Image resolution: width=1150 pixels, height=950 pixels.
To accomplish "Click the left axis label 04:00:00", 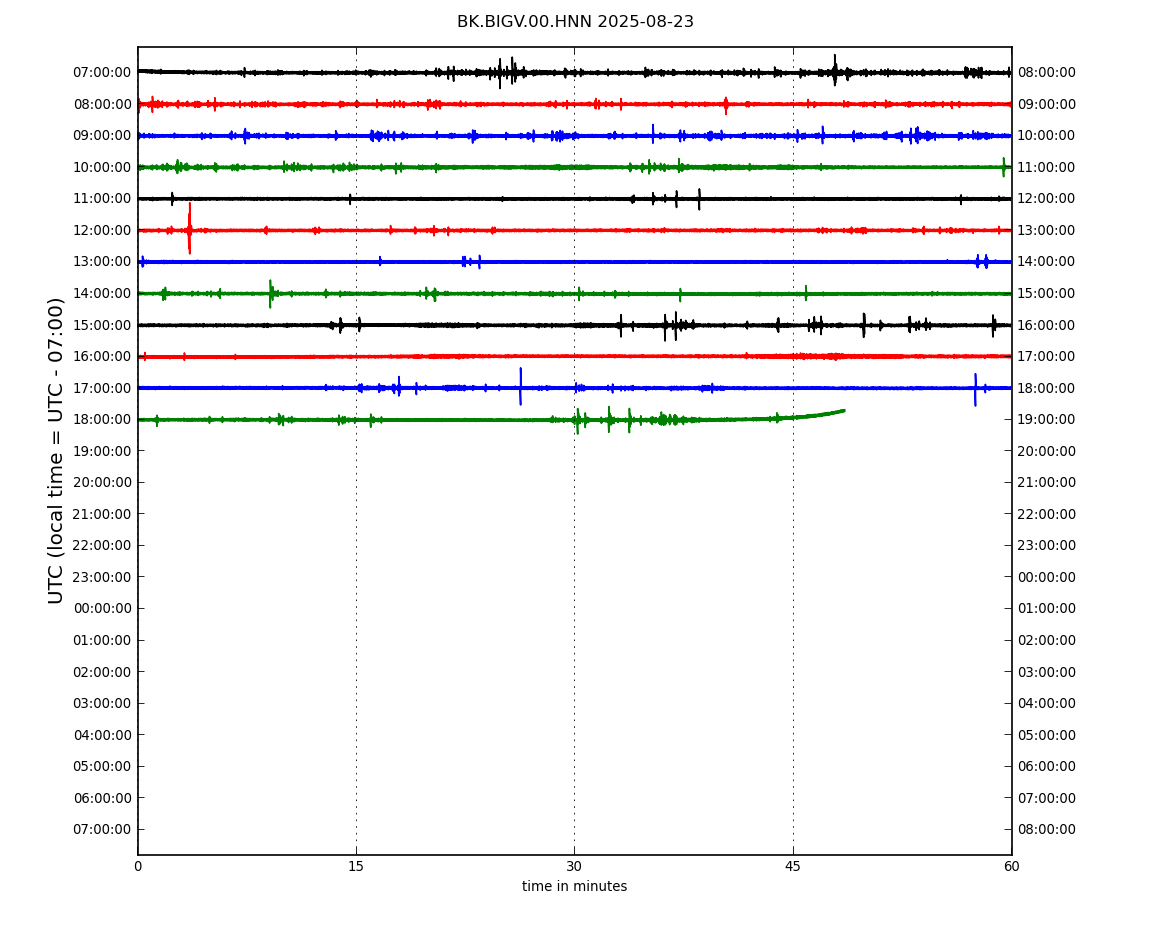I will [102, 735].
